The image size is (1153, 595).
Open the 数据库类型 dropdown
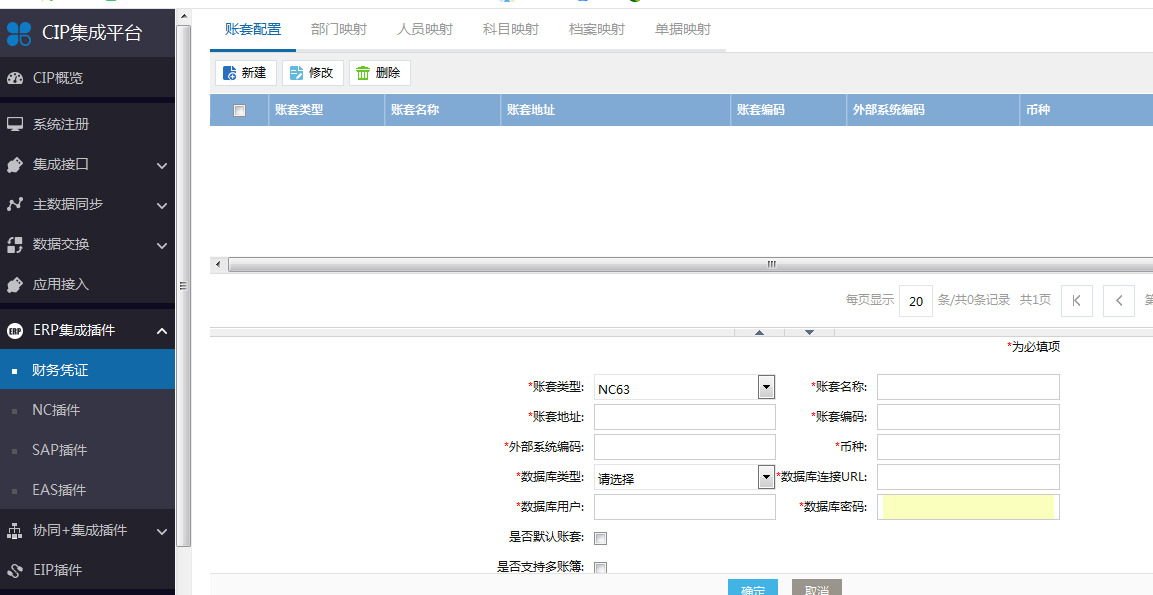click(x=766, y=477)
